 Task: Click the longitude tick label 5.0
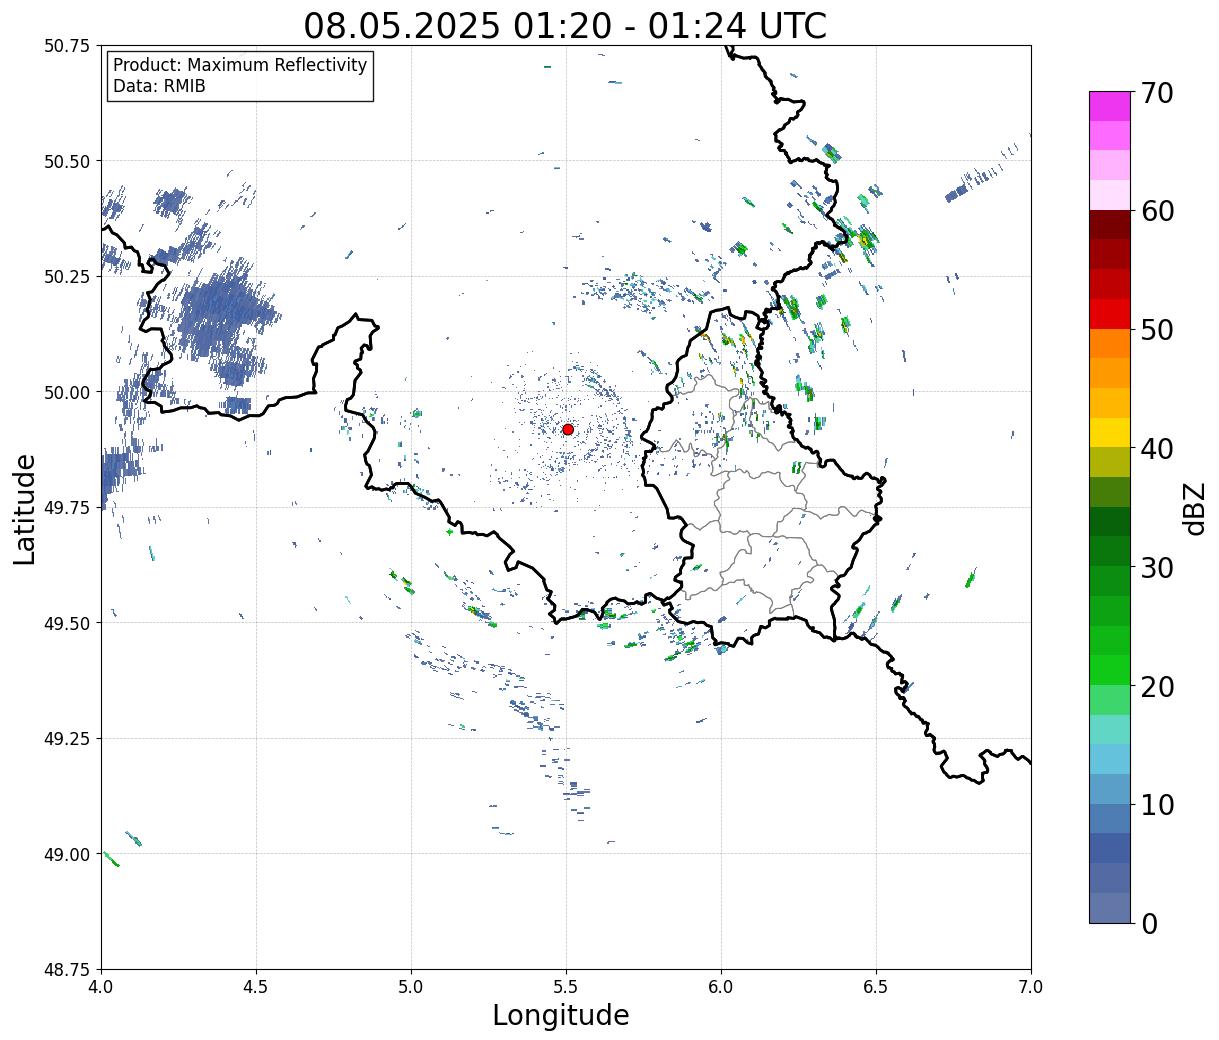click(x=411, y=986)
